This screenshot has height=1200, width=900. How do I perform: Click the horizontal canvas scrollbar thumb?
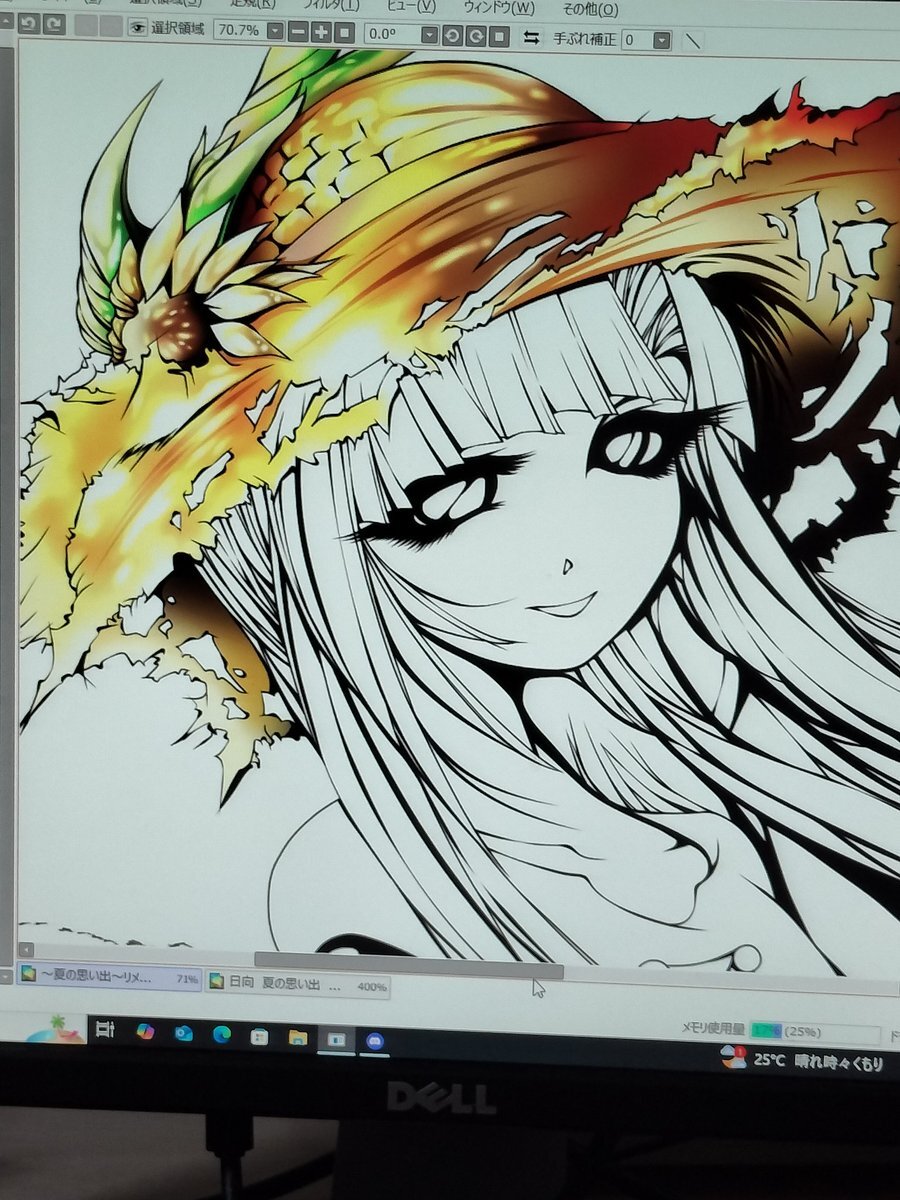tap(409, 965)
